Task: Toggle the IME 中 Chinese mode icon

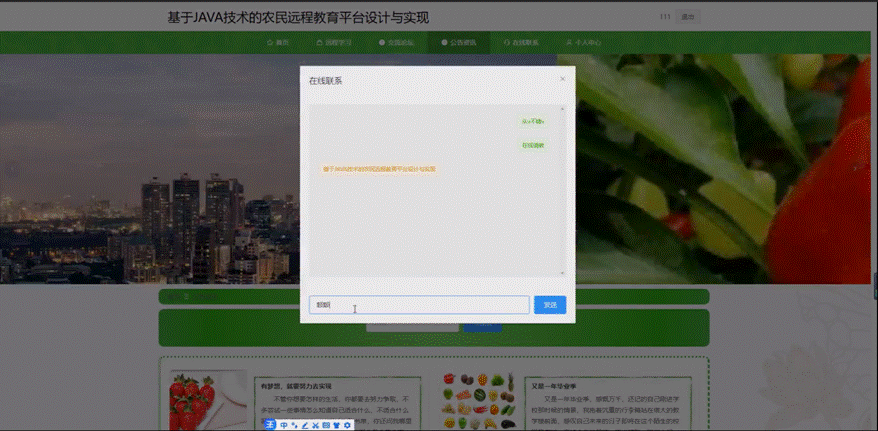Action: (x=284, y=425)
